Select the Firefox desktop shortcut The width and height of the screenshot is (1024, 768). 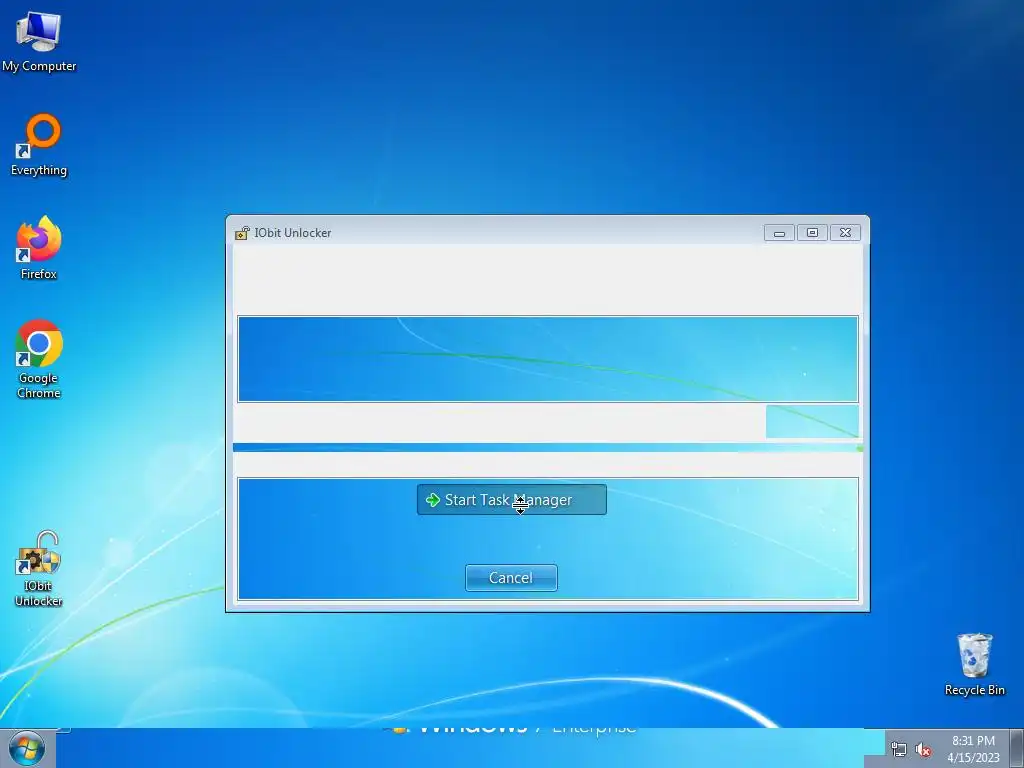(x=39, y=248)
